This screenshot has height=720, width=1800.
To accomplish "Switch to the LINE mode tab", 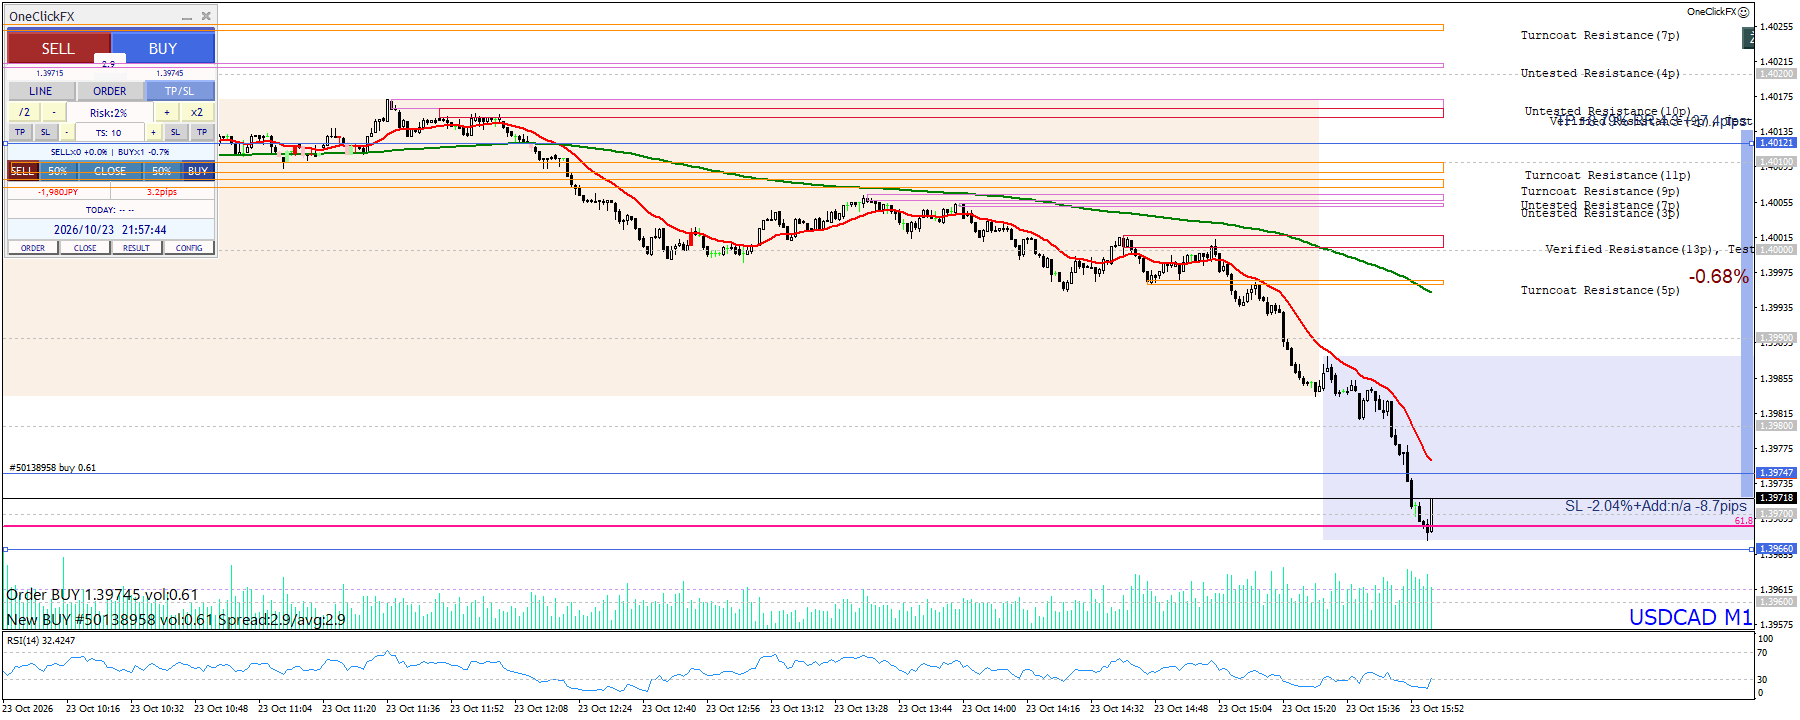I will [41, 91].
